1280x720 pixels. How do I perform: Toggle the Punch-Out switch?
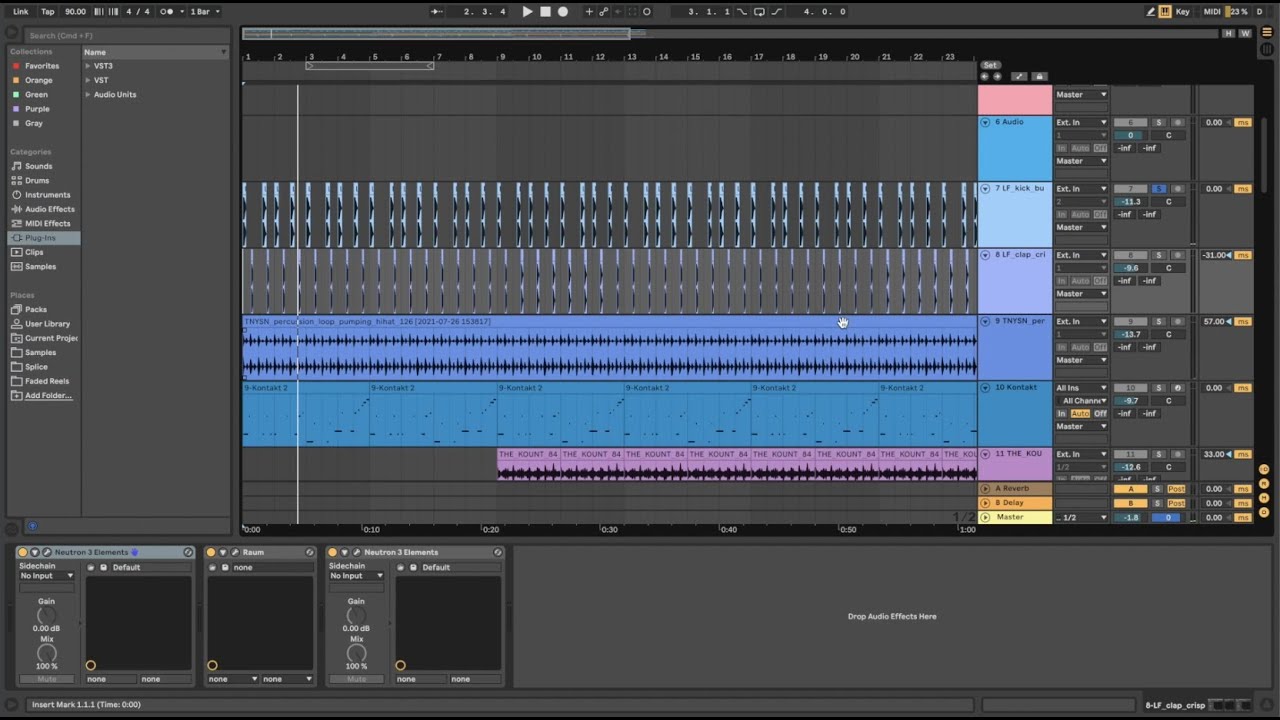tap(777, 12)
